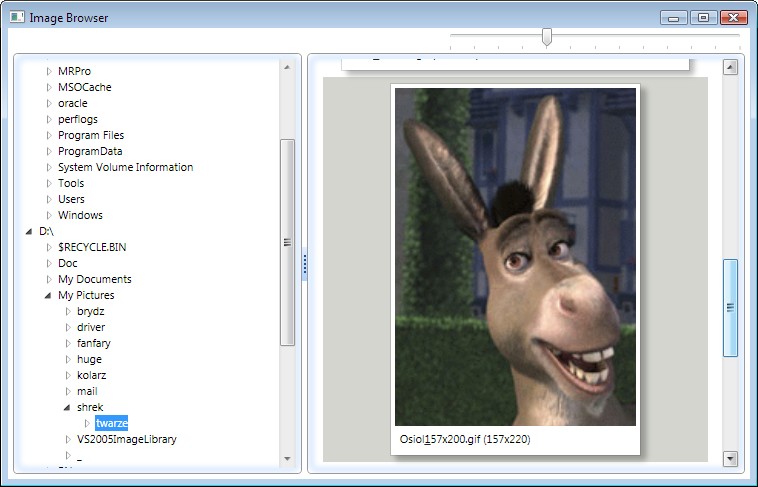Select the Tools folder

71,183
